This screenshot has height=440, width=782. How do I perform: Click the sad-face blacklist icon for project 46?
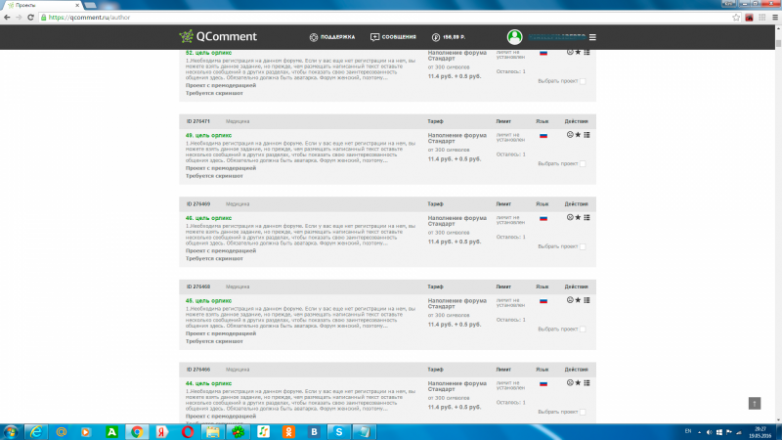[570, 218]
